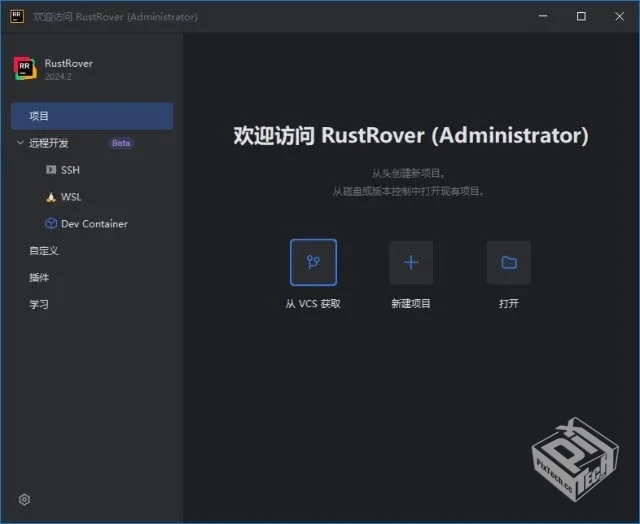
Task: Click the 2024.2 version text
Action: click(x=58, y=77)
